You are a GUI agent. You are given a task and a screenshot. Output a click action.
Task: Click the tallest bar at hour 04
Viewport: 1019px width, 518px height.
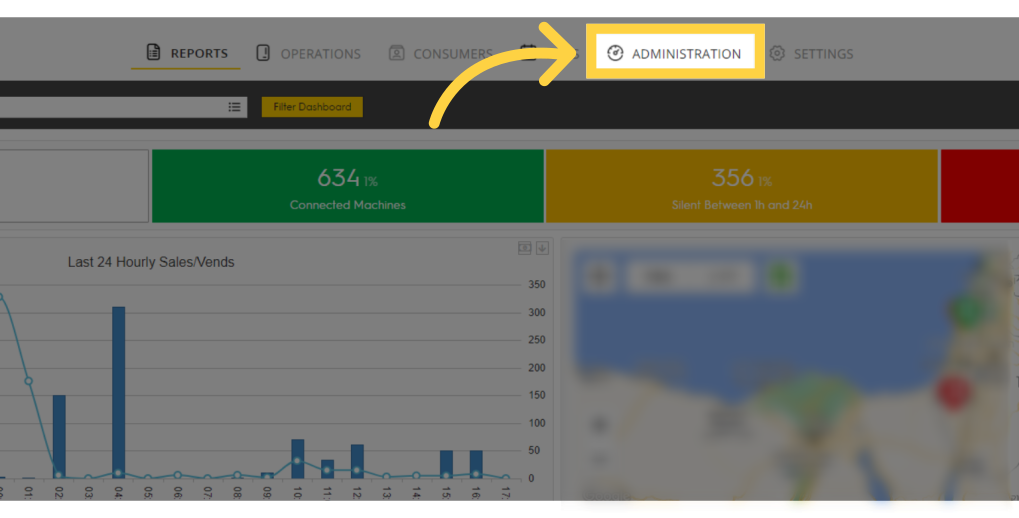(118, 393)
